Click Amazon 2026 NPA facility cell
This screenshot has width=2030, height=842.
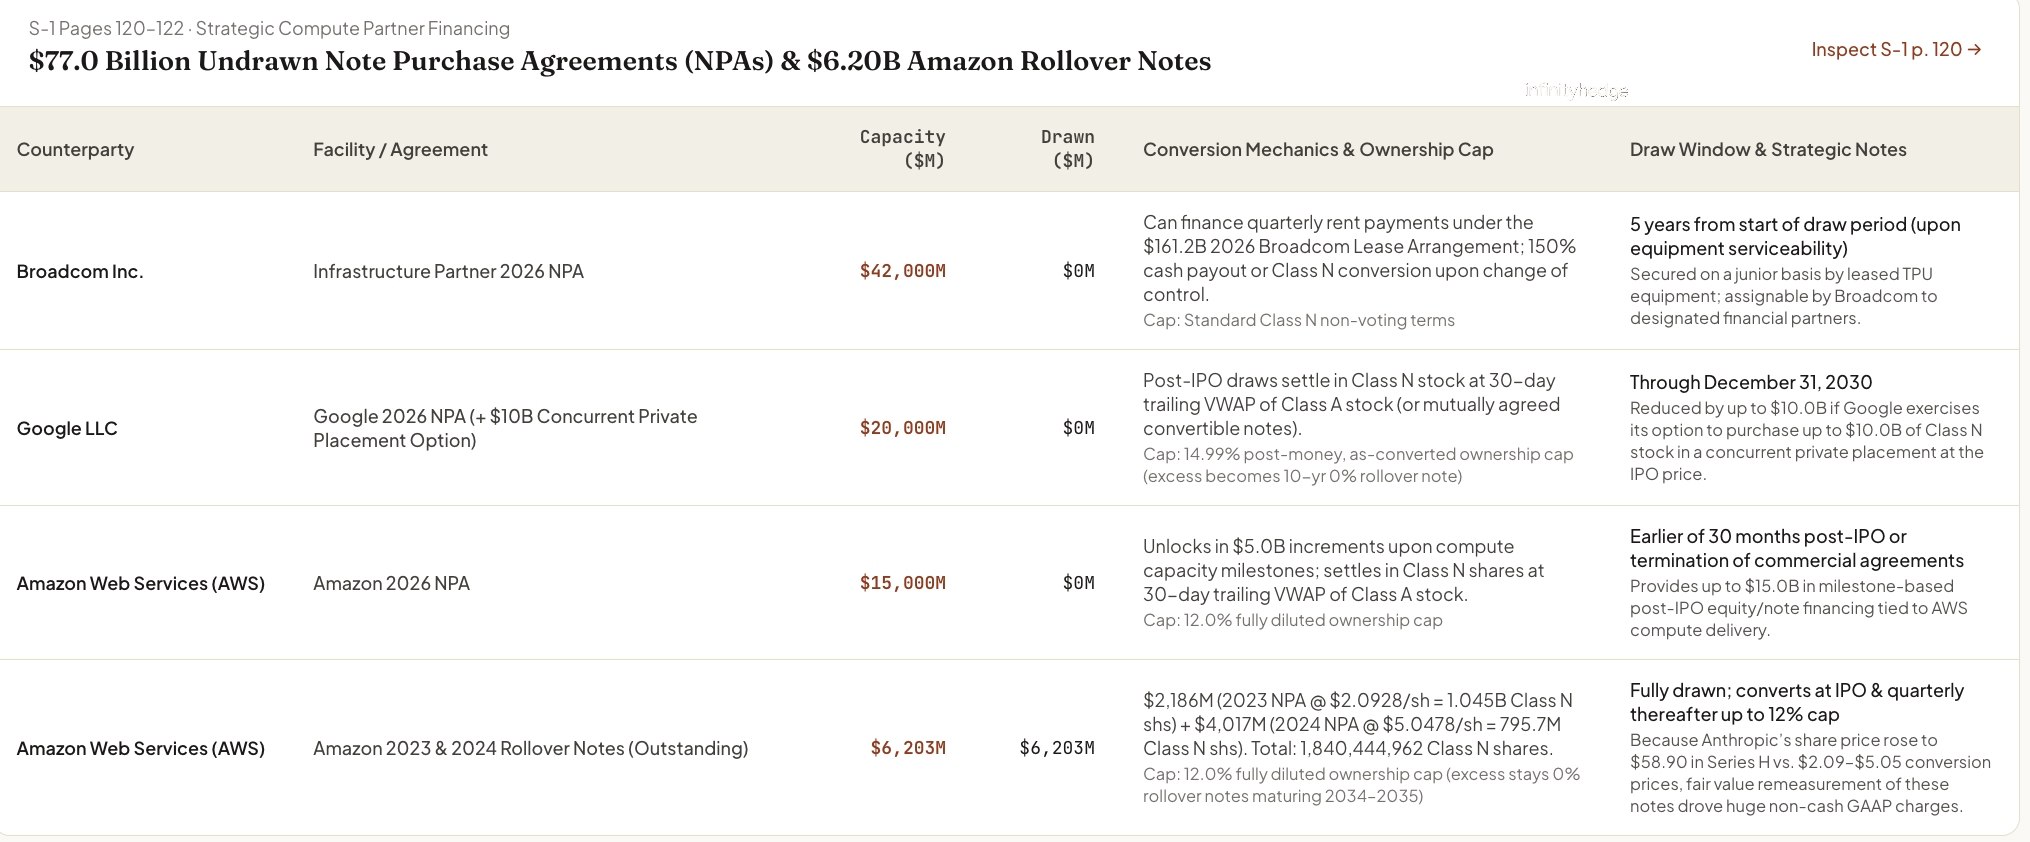[391, 583]
